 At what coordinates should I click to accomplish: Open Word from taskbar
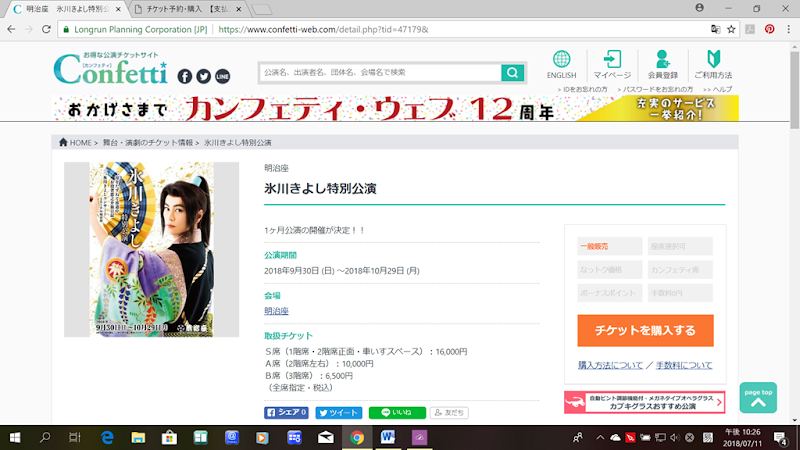388,438
